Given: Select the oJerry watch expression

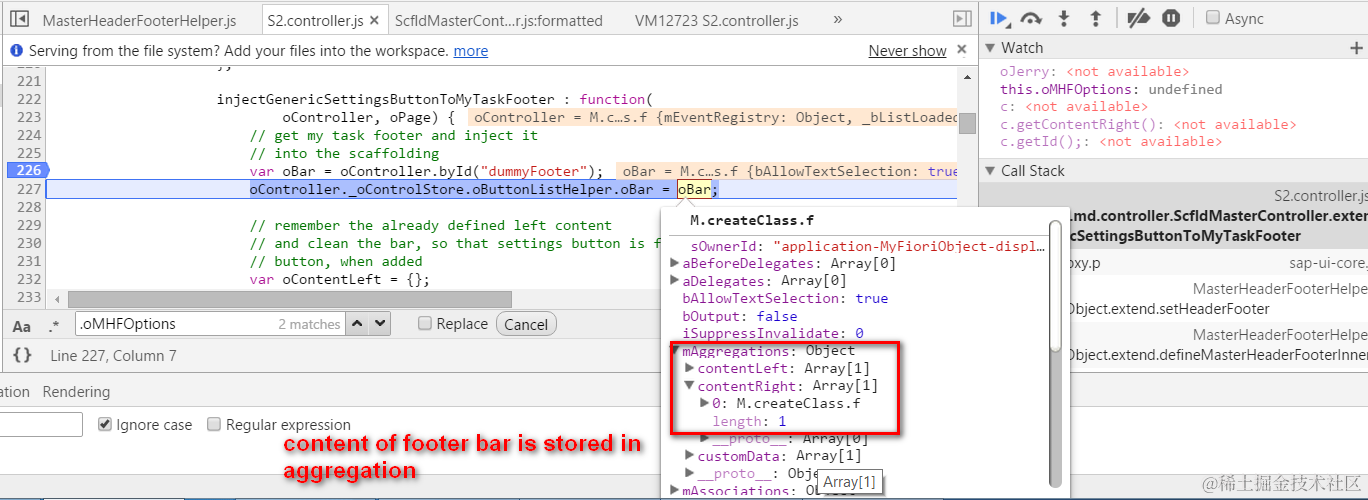Looking at the screenshot, I should (x=1094, y=72).
